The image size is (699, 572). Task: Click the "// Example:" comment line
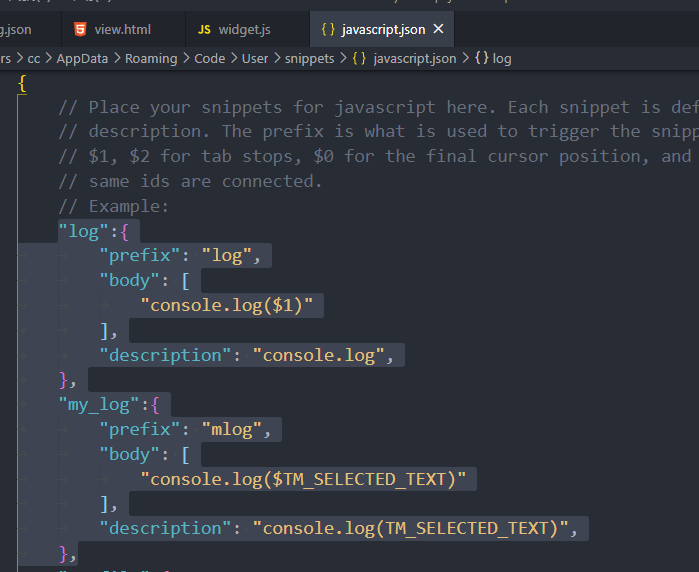pos(114,206)
